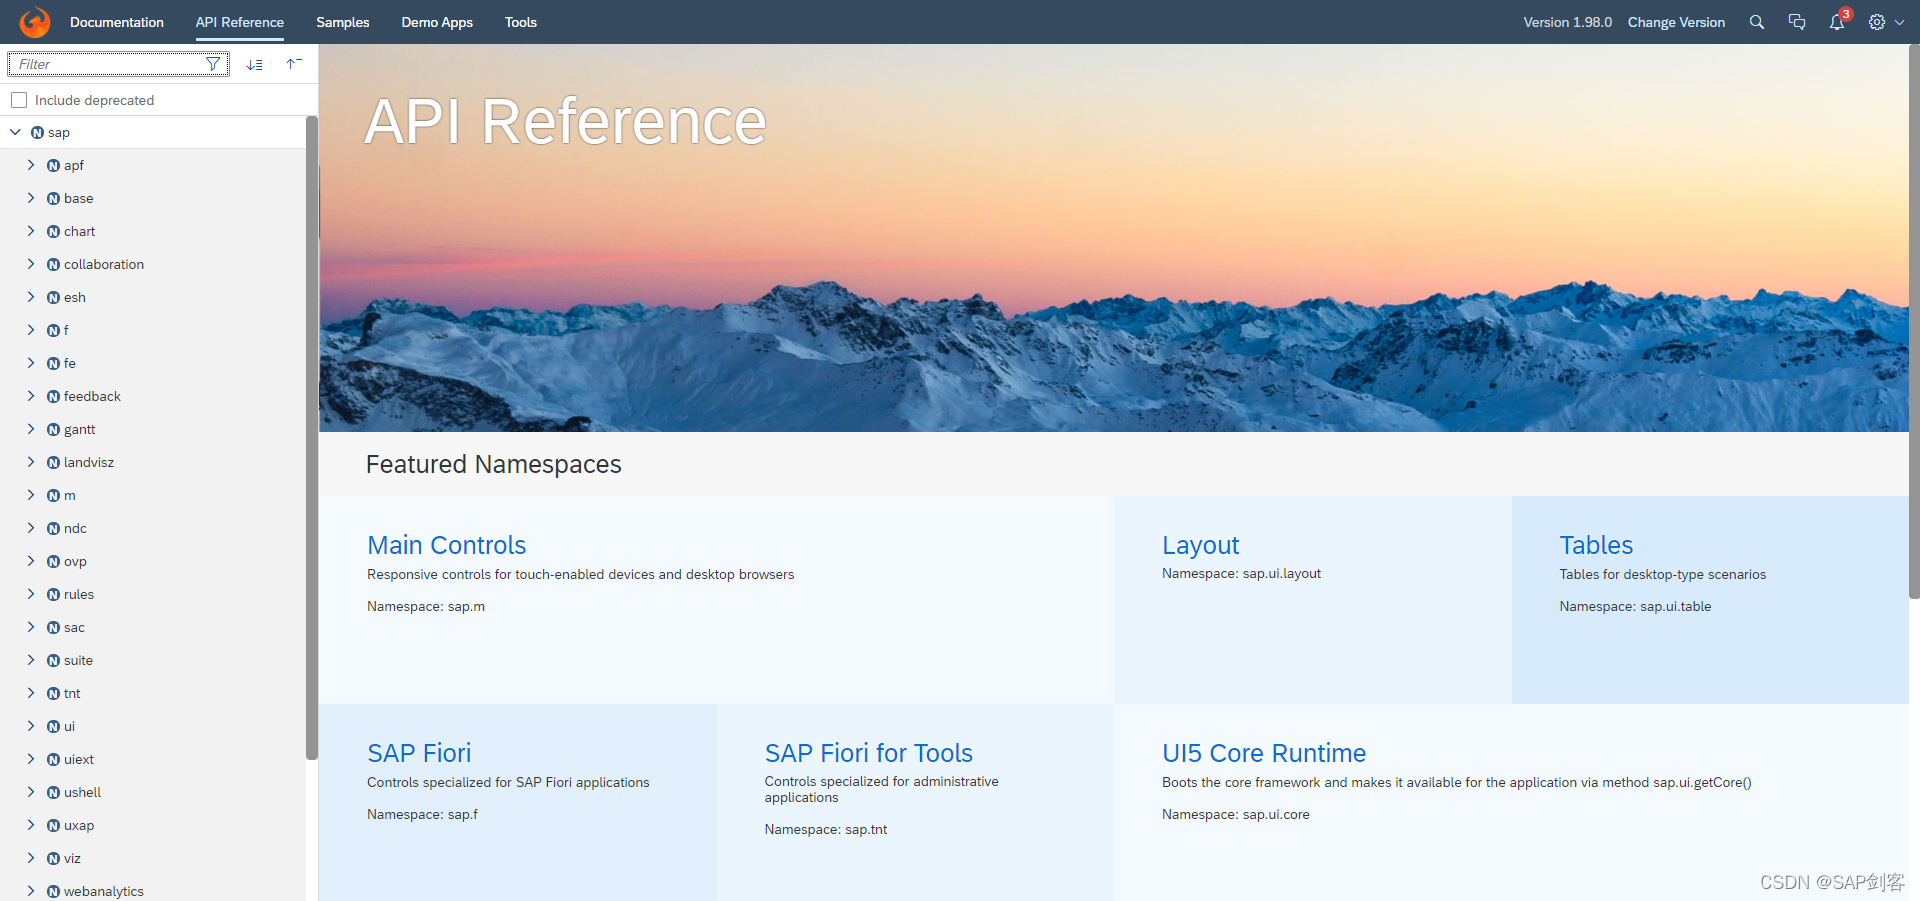The image size is (1920, 901).
Task: Click the namespace icon beside viz
Action: pos(54,859)
